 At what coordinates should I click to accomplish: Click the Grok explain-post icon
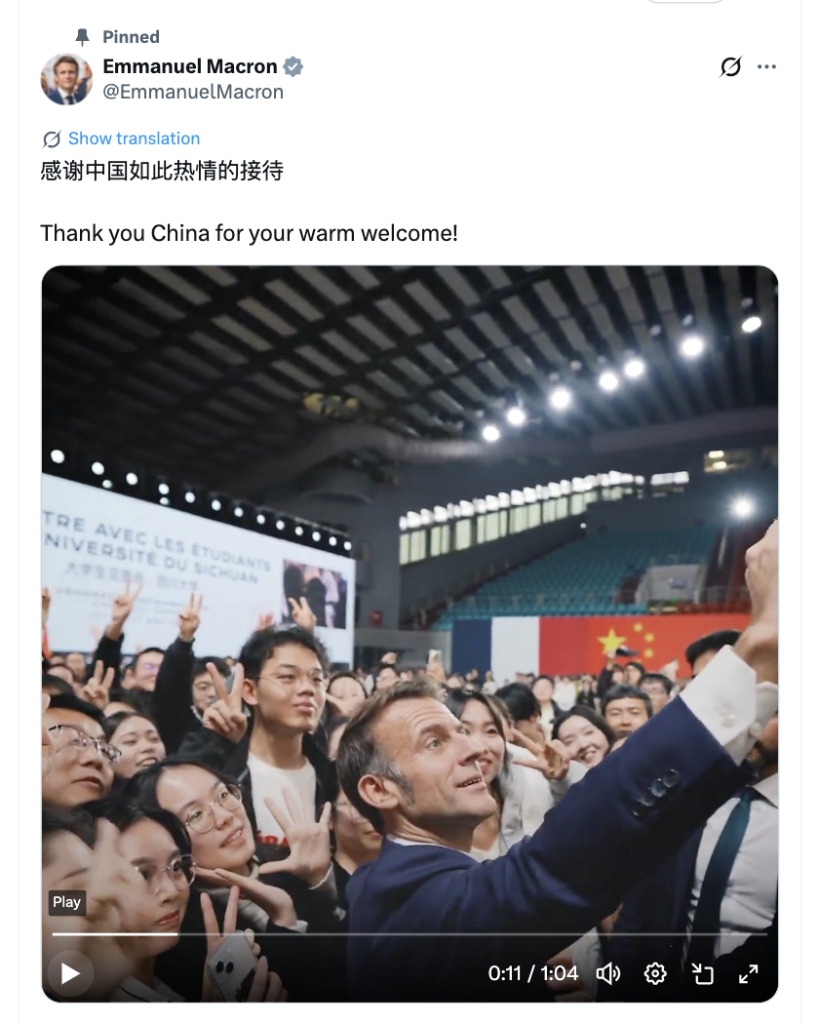tap(730, 67)
